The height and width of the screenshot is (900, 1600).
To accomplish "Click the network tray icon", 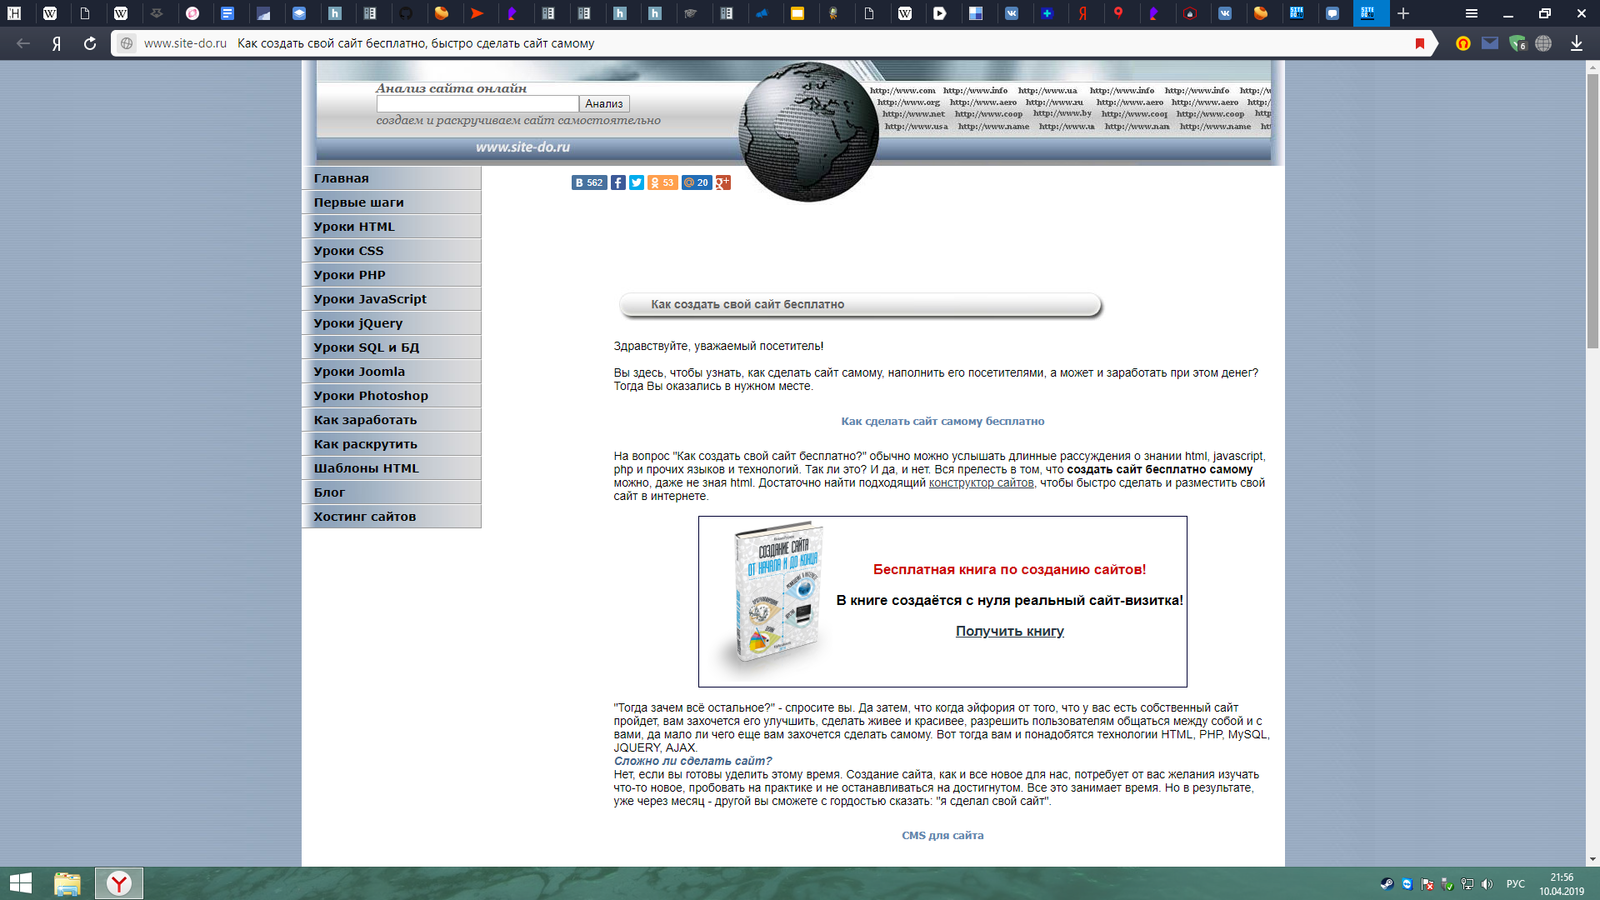I will point(1467,884).
